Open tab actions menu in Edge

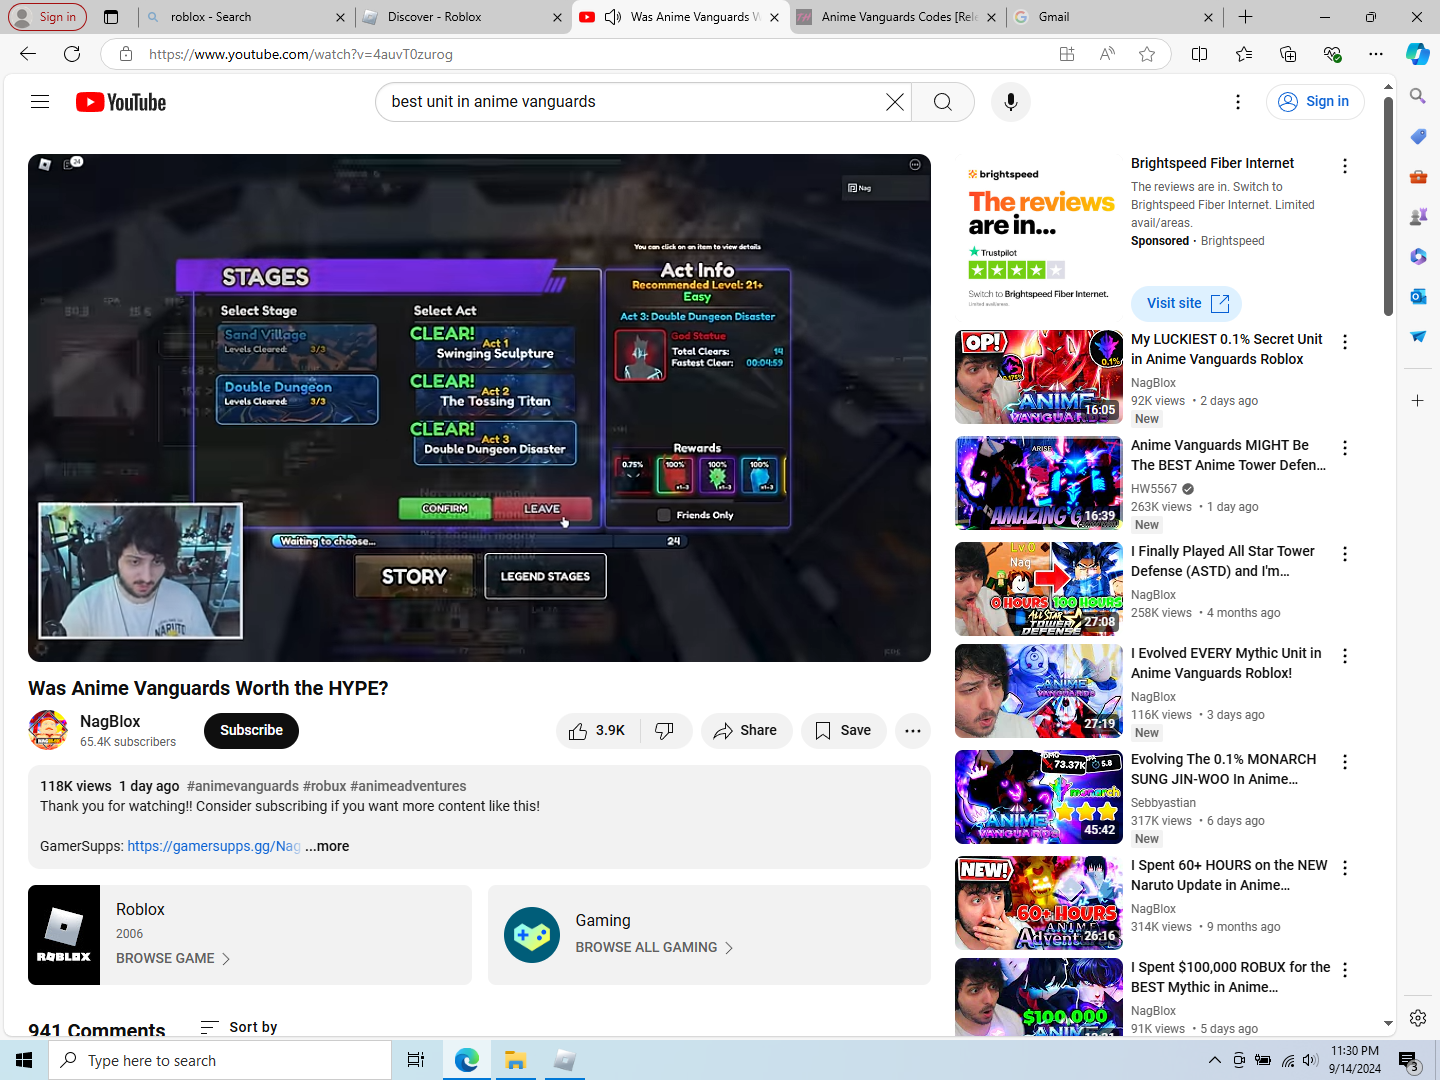(x=111, y=17)
